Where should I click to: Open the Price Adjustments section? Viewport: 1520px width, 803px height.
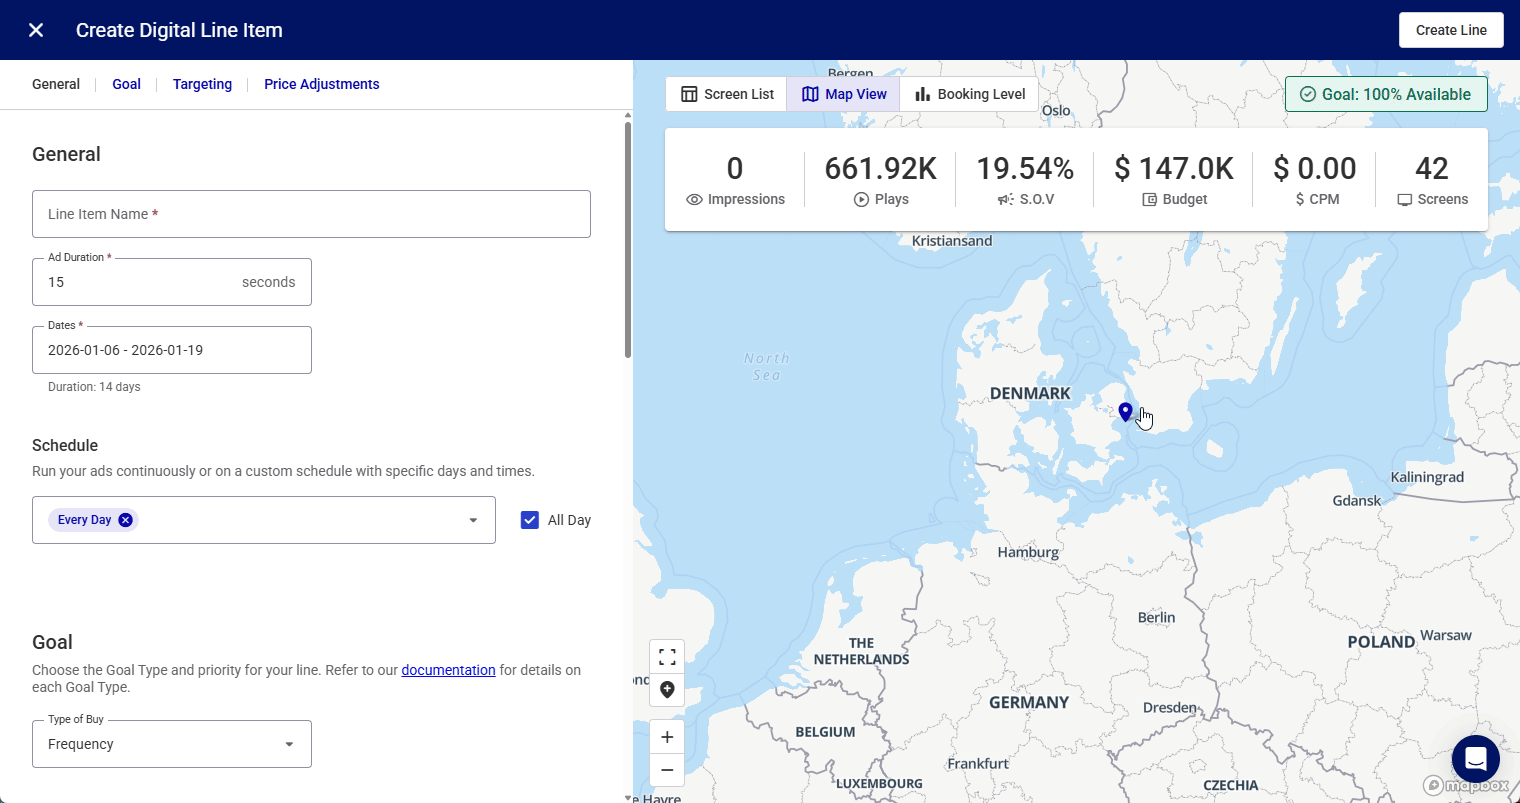tap(321, 84)
